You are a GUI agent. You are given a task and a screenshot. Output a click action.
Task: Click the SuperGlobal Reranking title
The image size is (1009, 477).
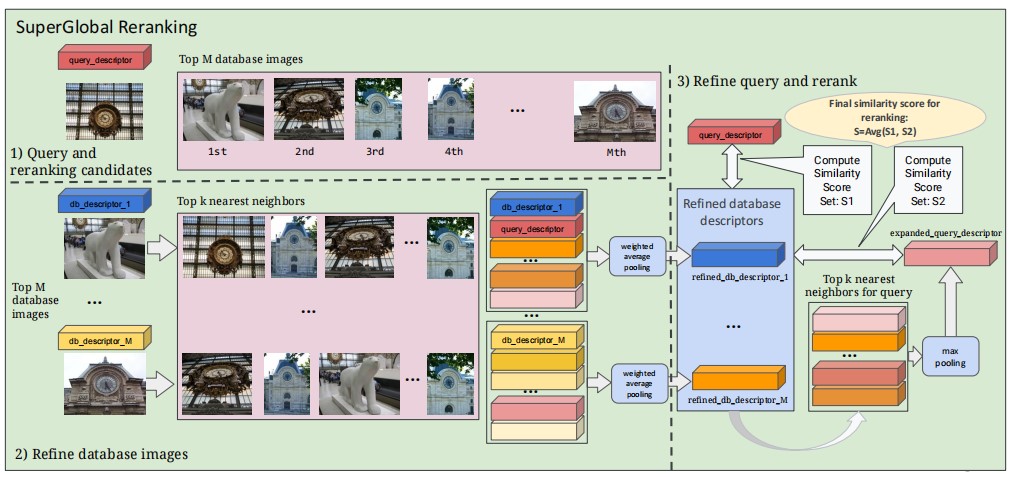pos(106,24)
